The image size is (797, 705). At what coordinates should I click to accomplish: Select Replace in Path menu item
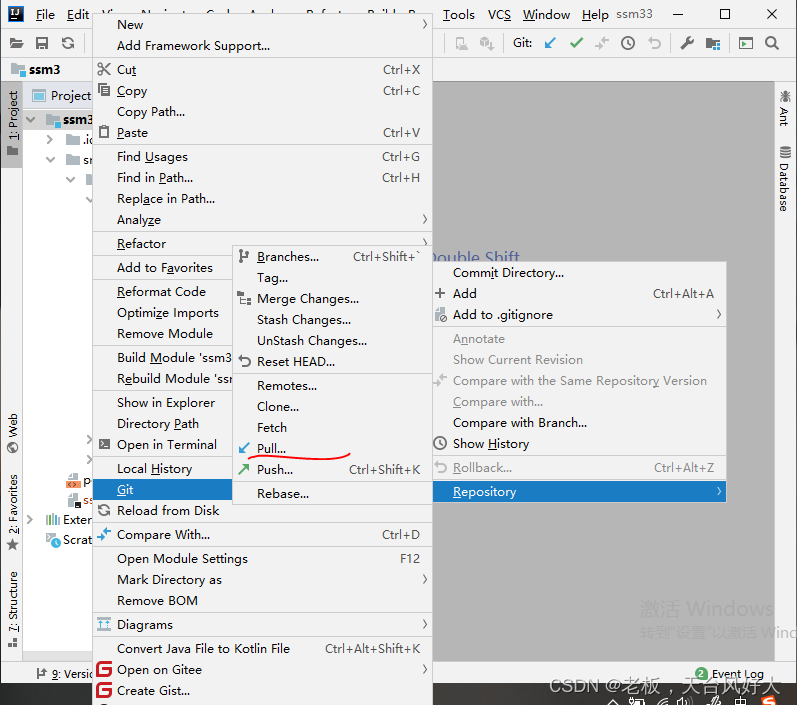pos(262,199)
